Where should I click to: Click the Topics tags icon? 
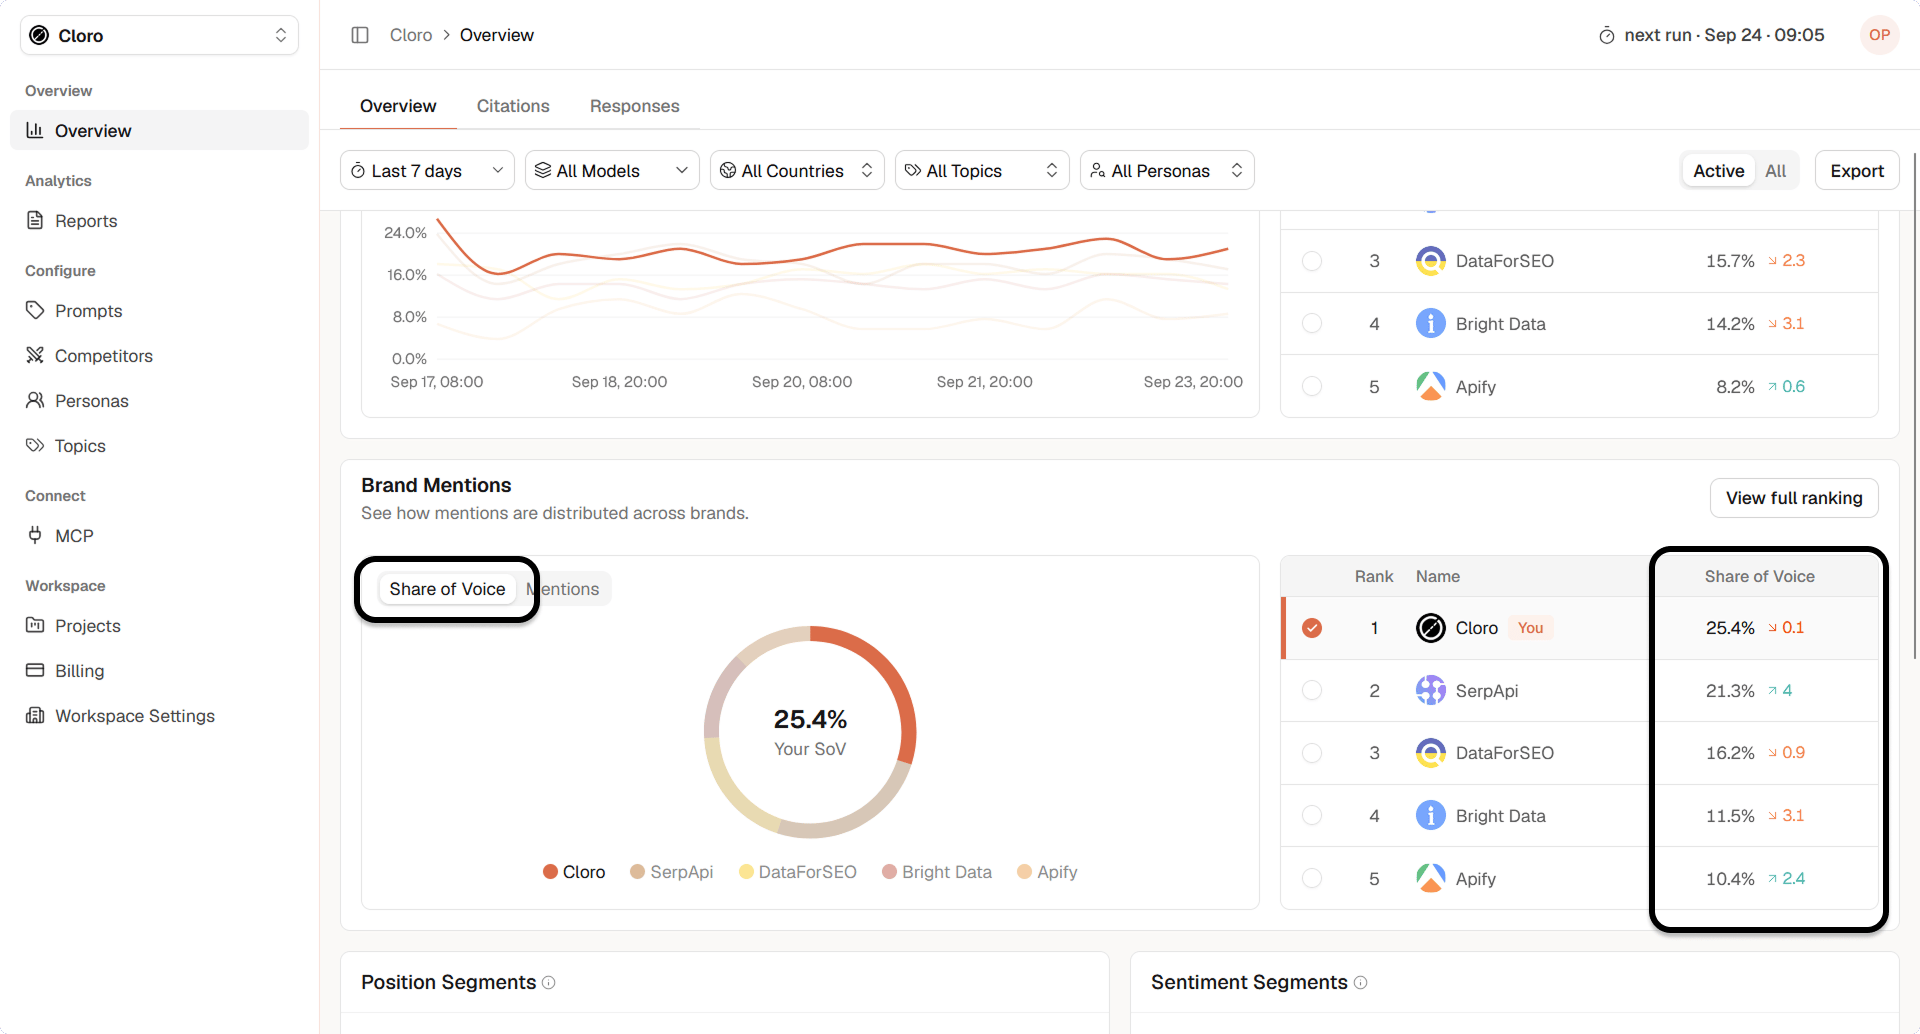click(x=35, y=445)
